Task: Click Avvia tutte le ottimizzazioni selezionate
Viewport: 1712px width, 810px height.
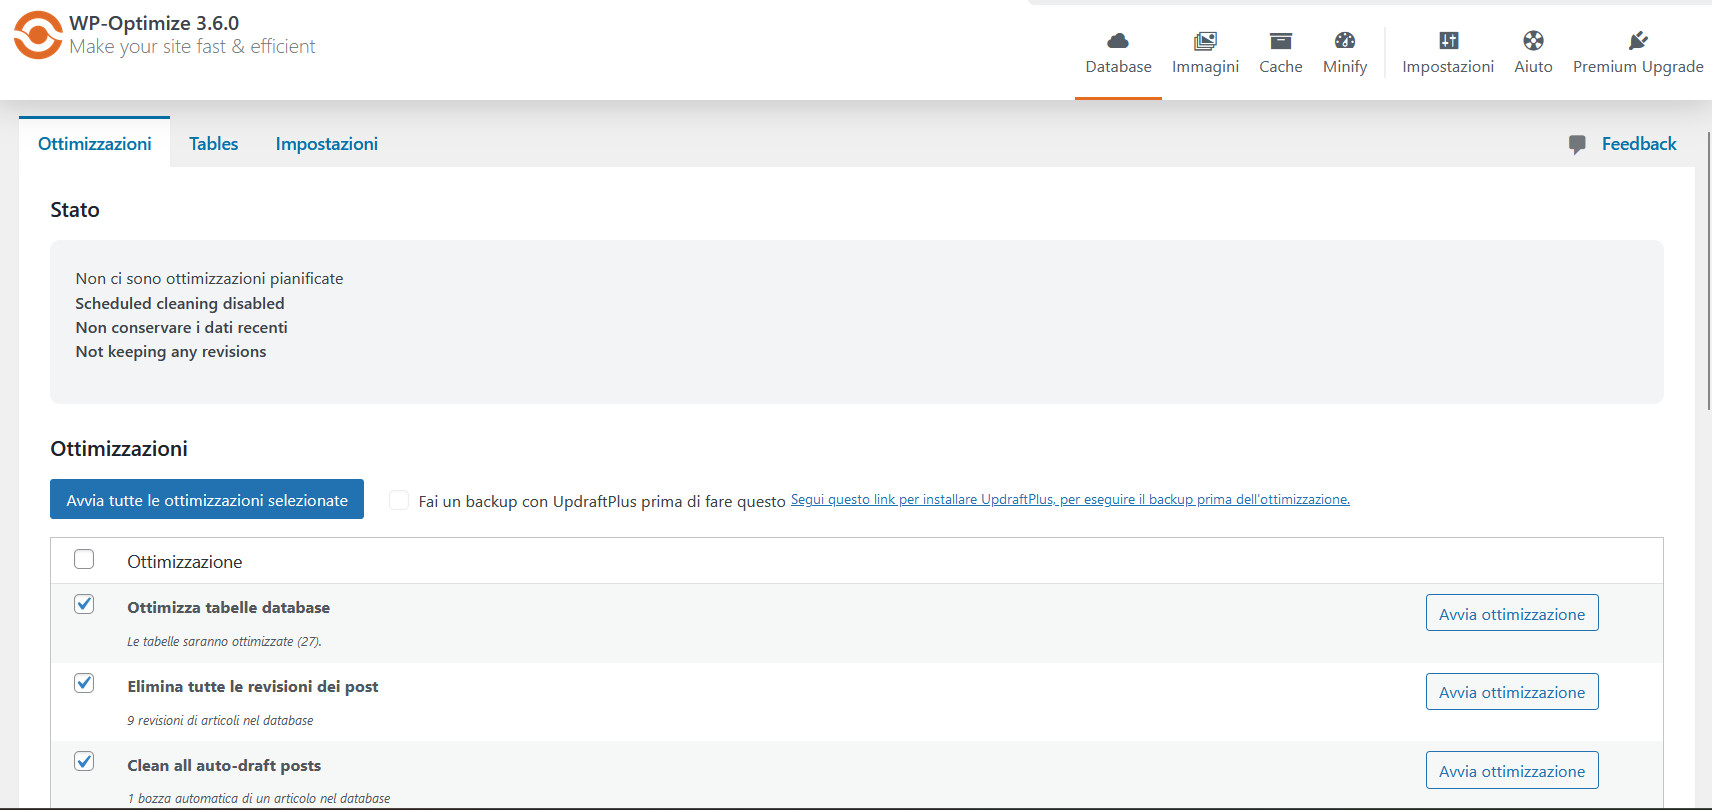Action: pyautogui.click(x=207, y=500)
